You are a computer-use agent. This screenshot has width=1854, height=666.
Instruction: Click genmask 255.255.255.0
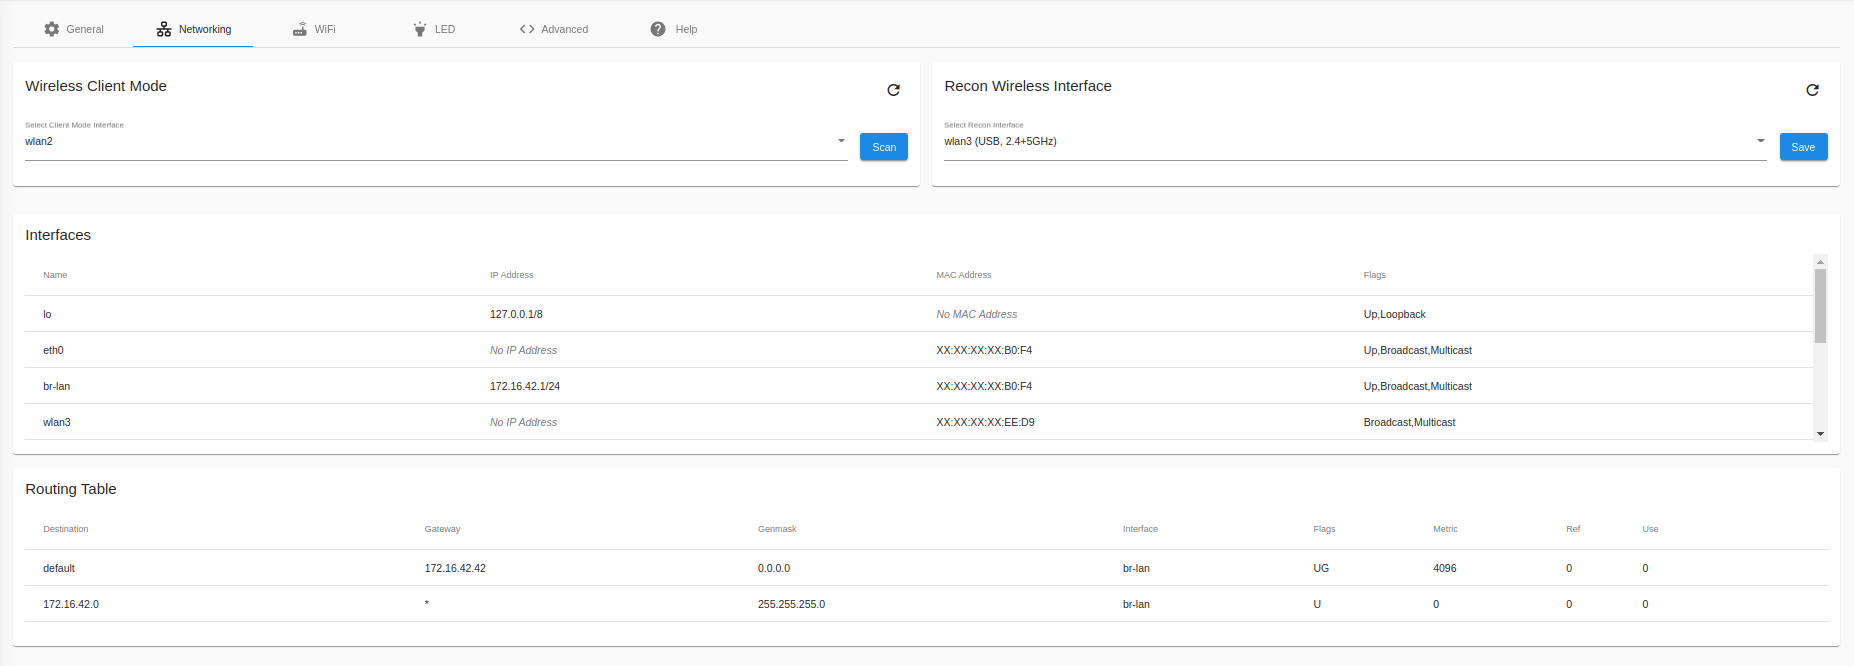point(791,604)
